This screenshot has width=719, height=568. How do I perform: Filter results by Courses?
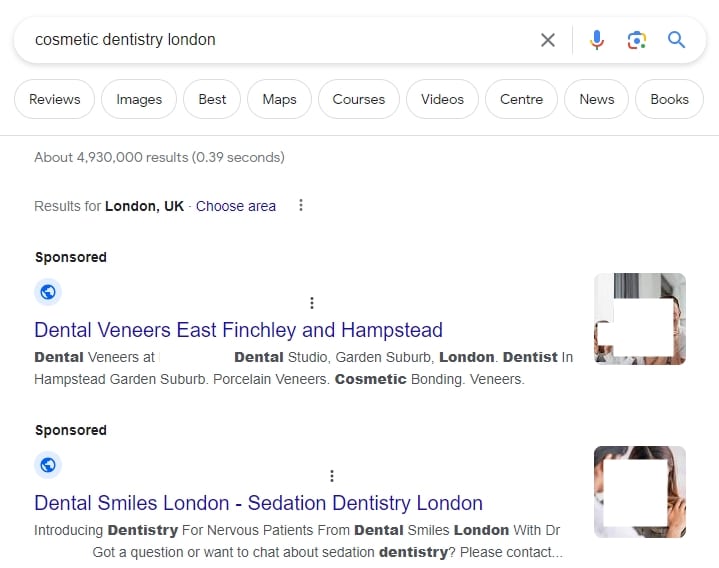(358, 99)
